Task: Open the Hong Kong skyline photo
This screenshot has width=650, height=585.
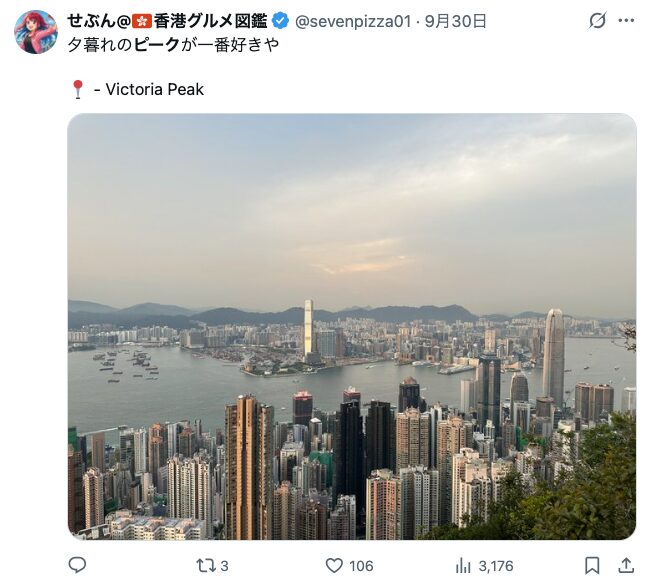Action: click(352, 327)
